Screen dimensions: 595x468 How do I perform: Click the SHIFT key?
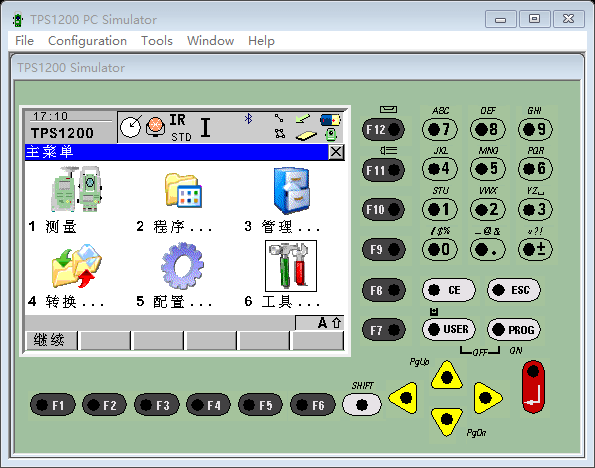coord(362,405)
